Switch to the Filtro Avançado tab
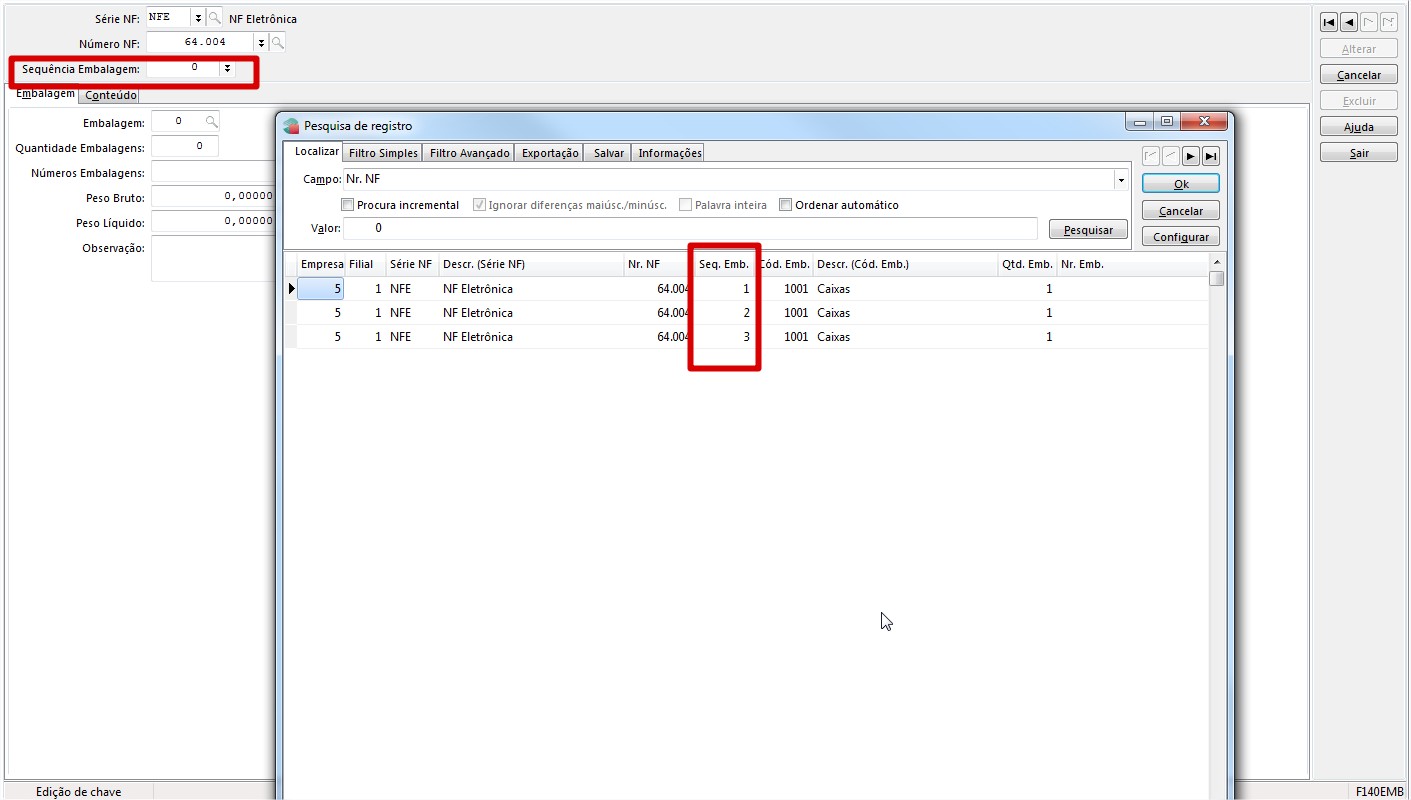The height and width of the screenshot is (800, 1411). point(469,153)
